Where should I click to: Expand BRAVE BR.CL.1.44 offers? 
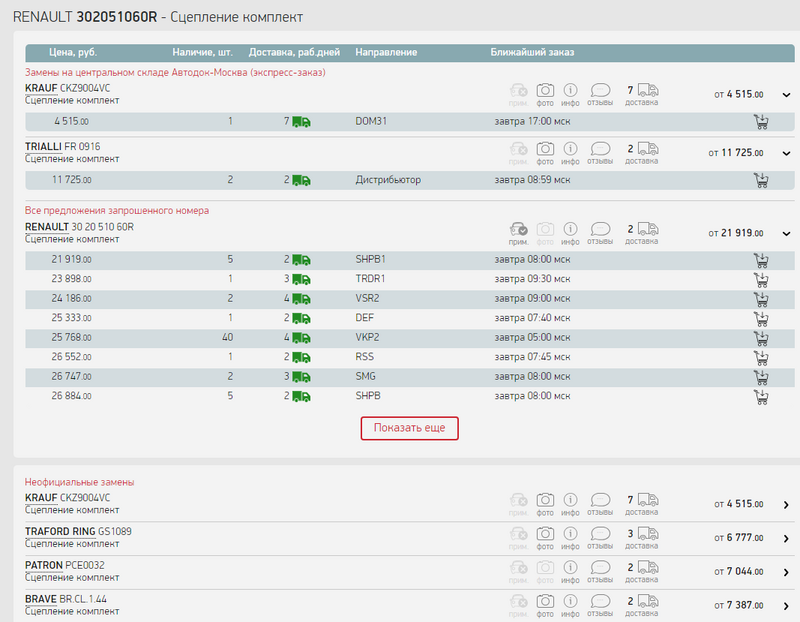pos(786,606)
